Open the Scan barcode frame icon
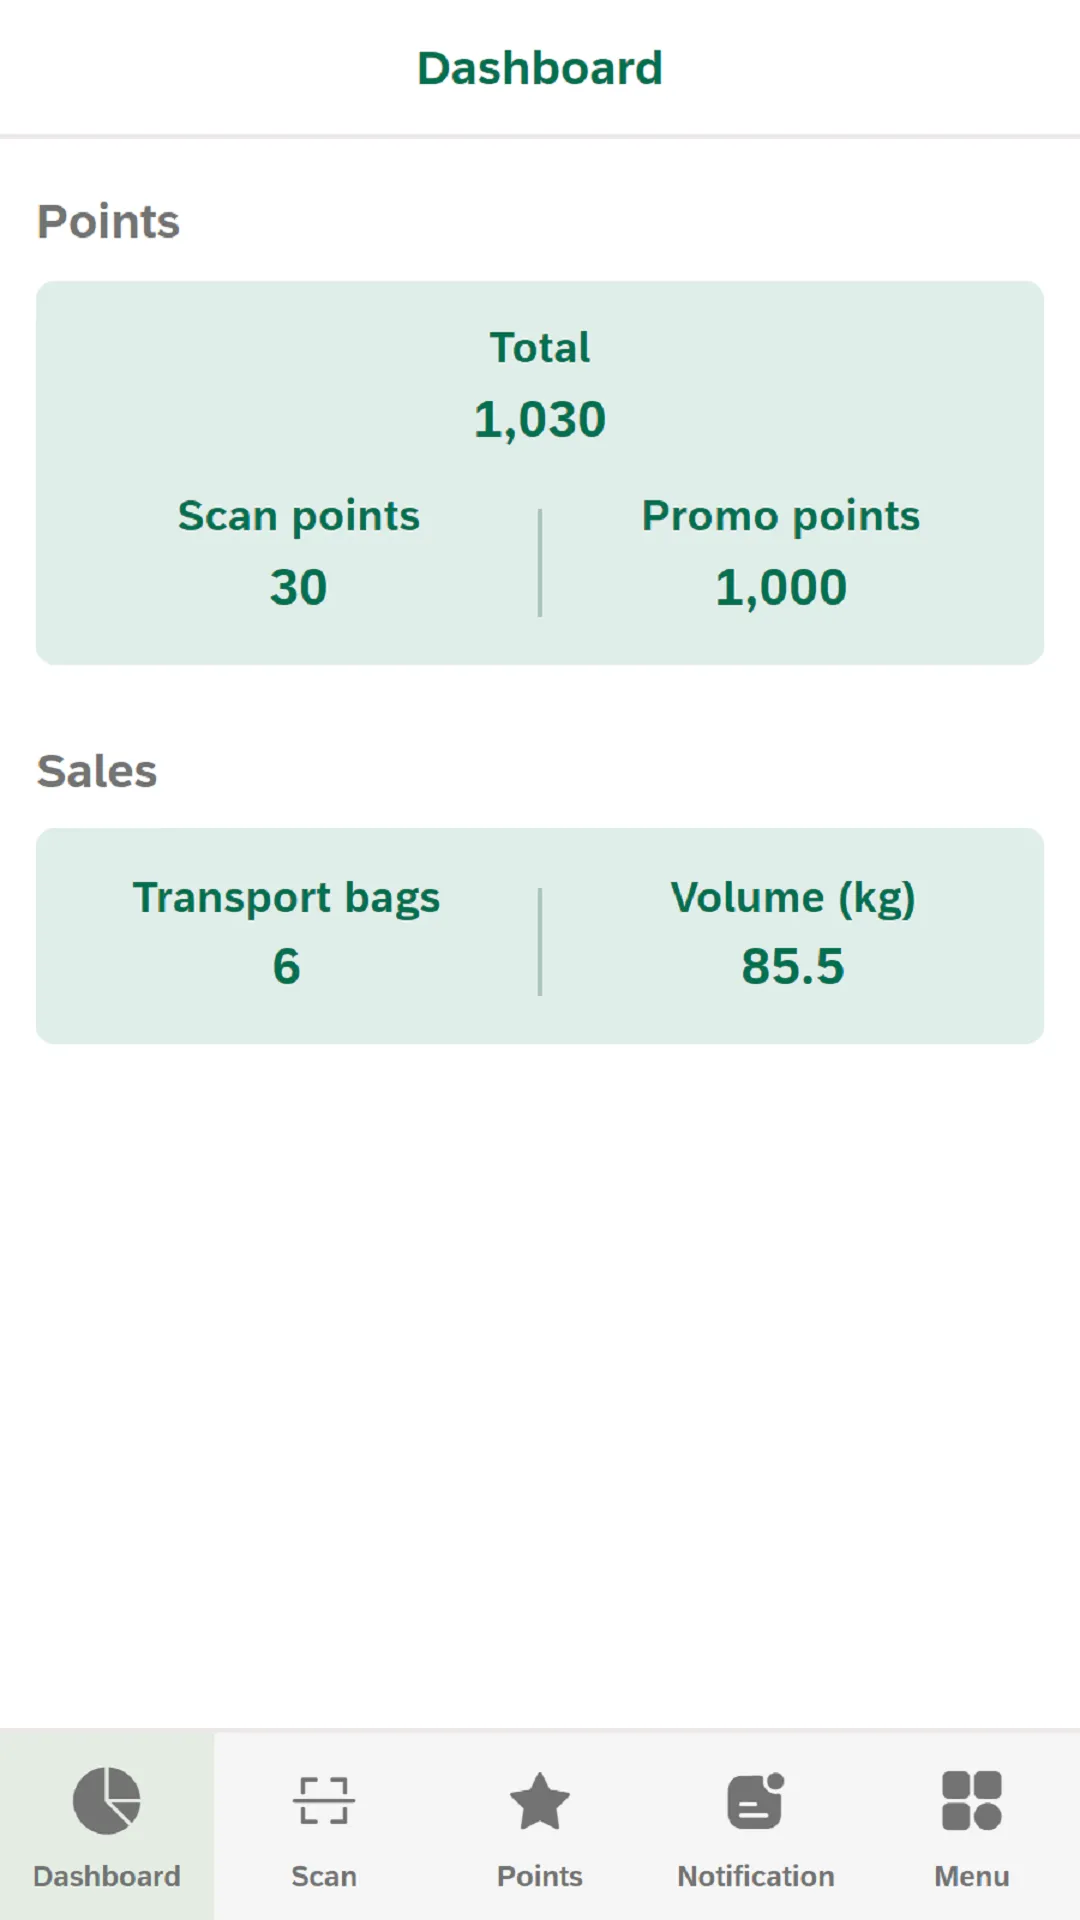 [324, 1800]
